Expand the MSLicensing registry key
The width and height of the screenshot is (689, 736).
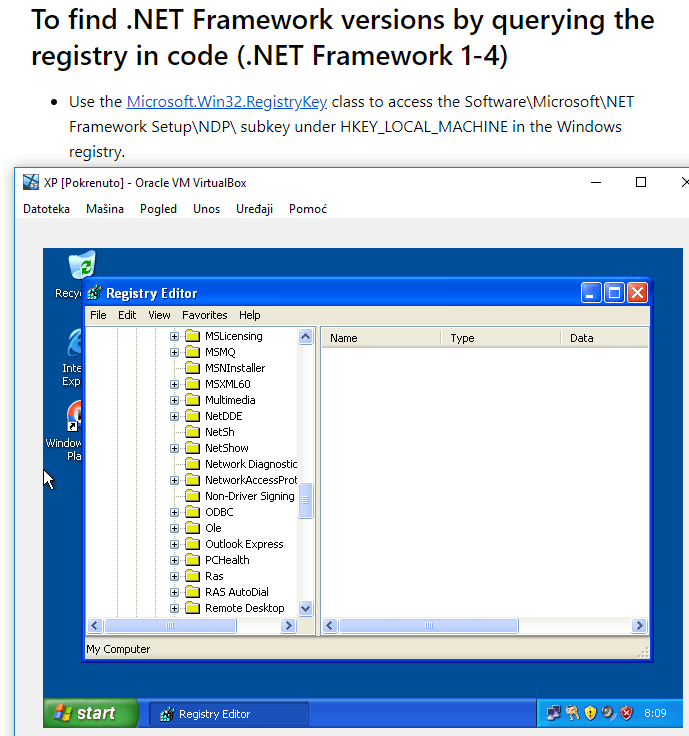pyautogui.click(x=174, y=337)
